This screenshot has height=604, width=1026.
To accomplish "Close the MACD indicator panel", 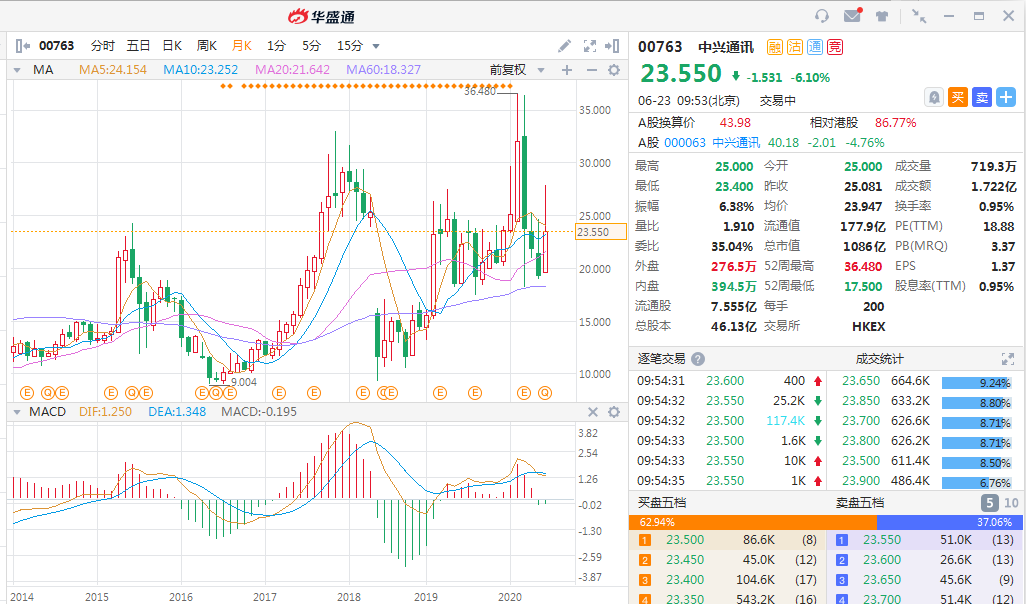I will pyautogui.click(x=592, y=412).
